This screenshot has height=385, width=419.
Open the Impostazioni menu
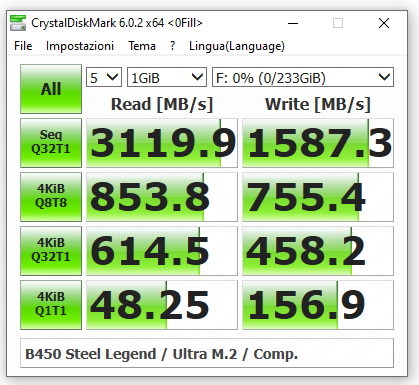point(80,46)
